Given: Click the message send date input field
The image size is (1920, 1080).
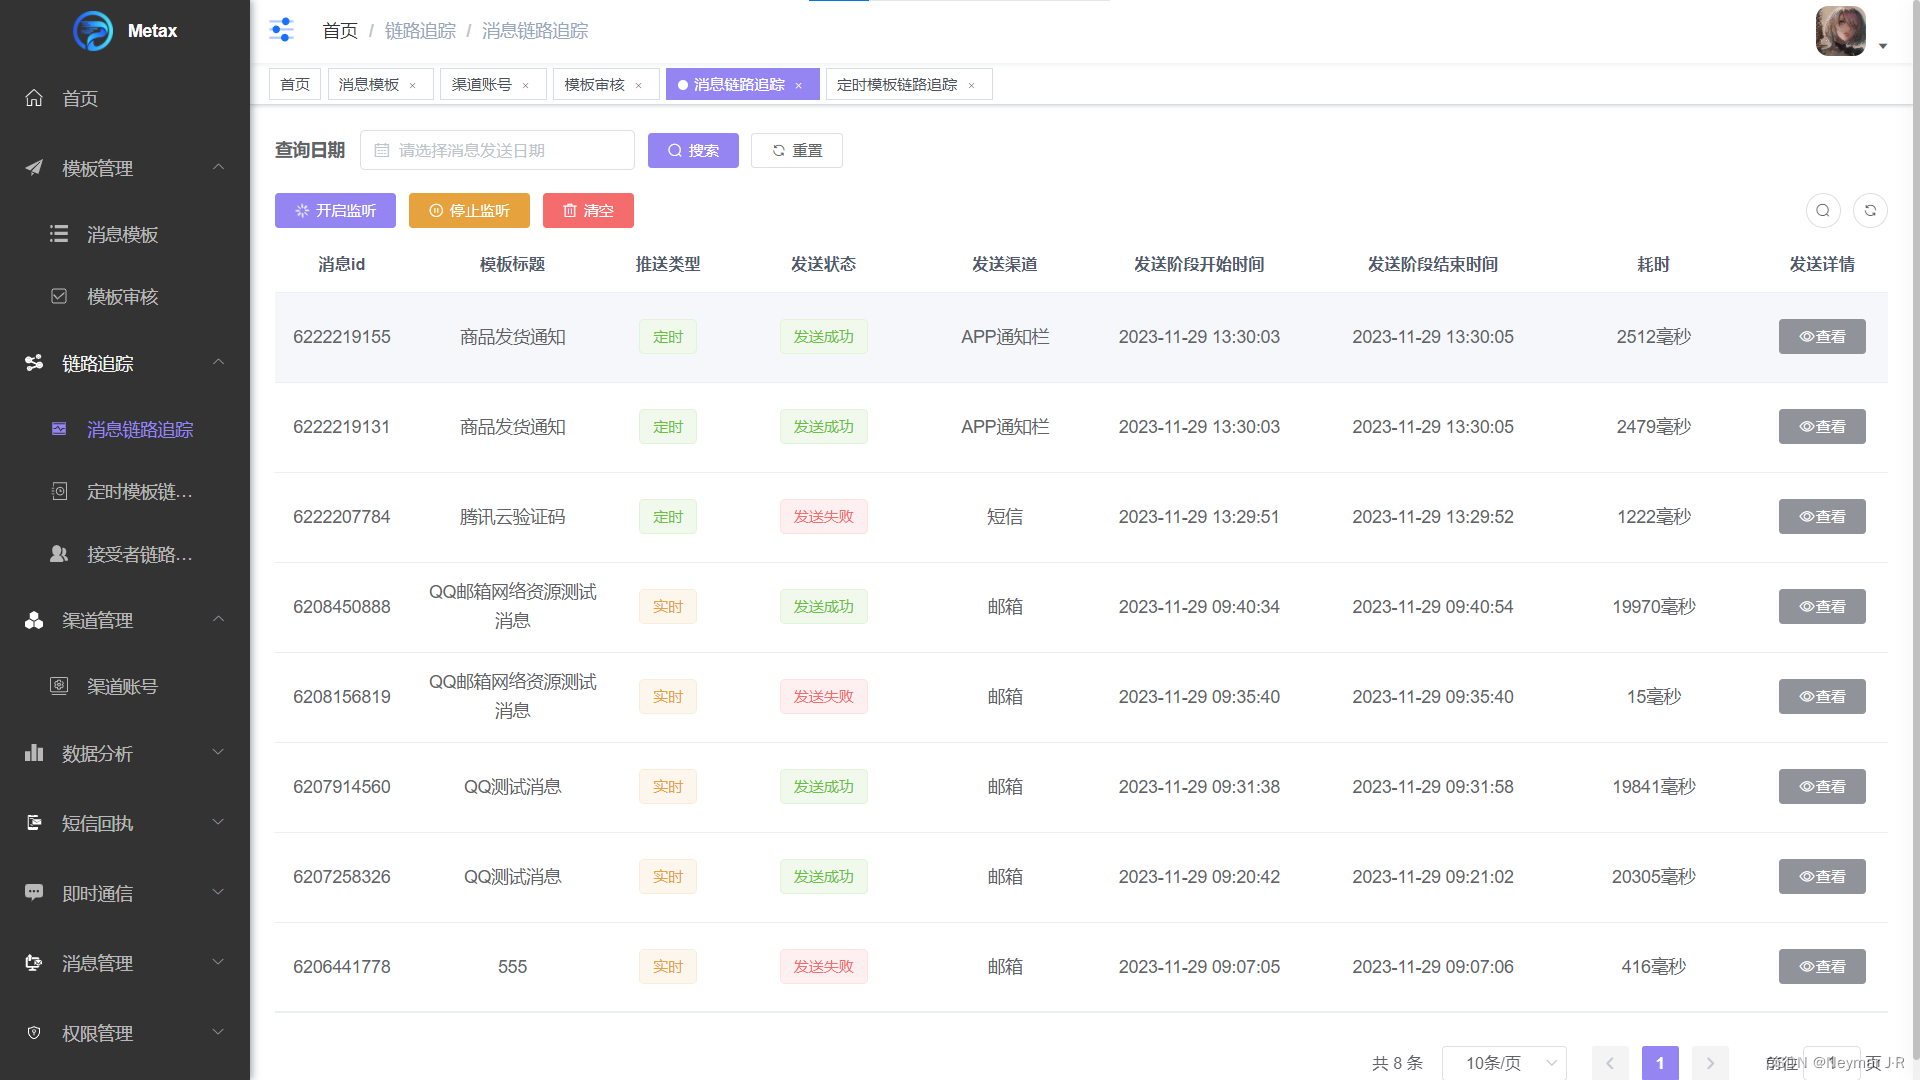Looking at the screenshot, I should (x=497, y=150).
